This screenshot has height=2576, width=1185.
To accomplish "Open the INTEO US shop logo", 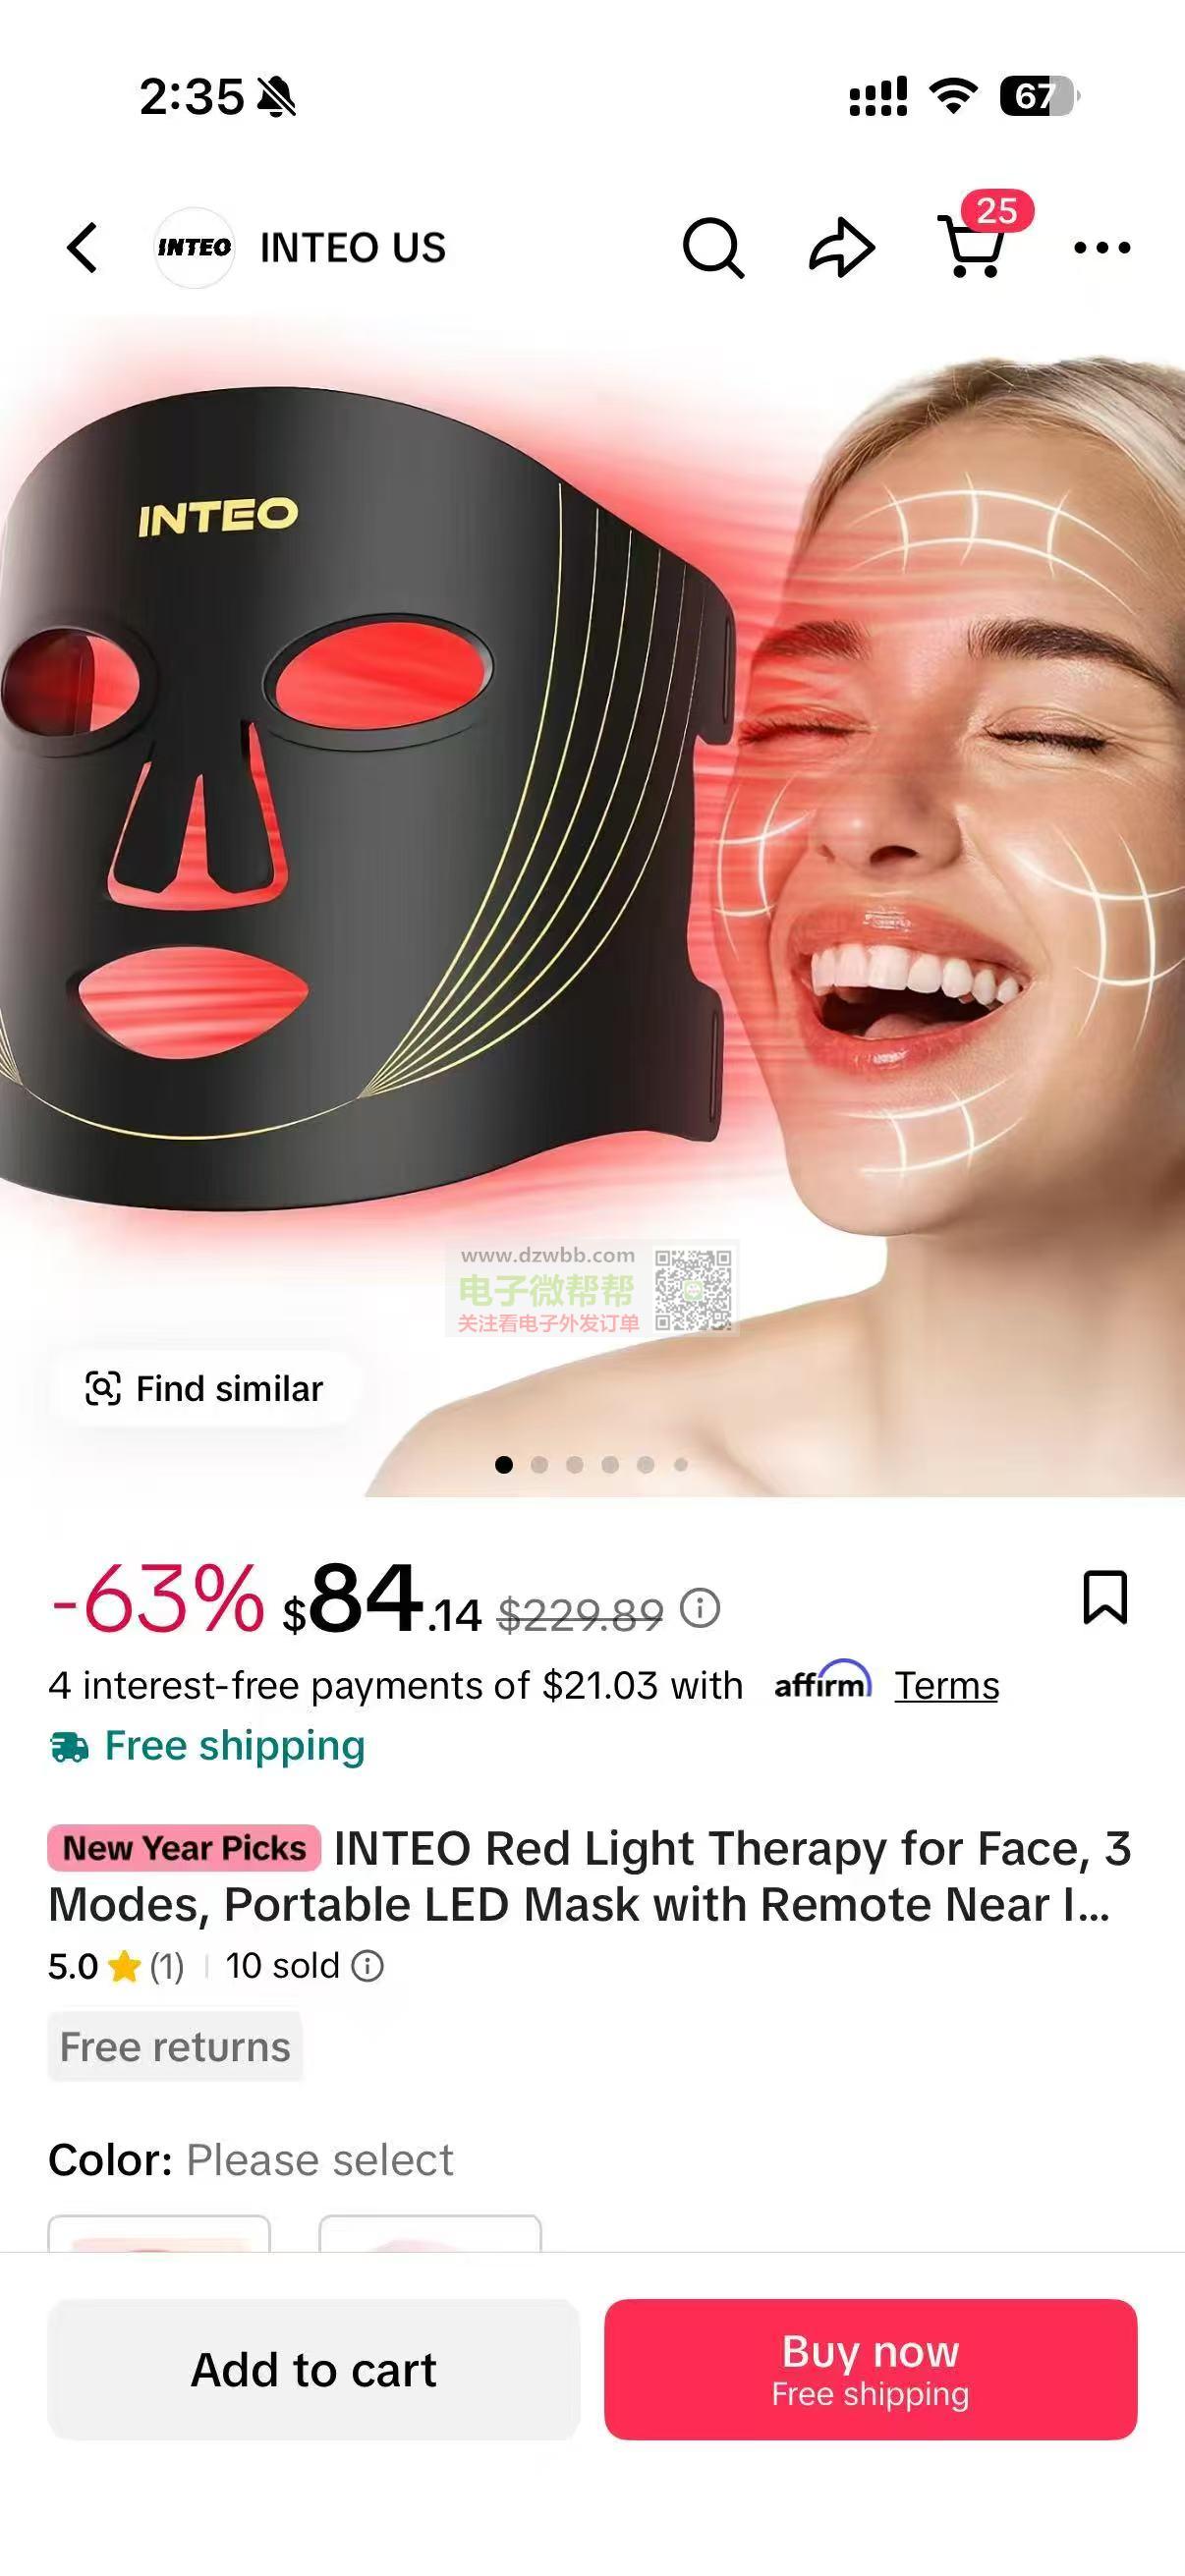I will pyautogui.click(x=194, y=247).
